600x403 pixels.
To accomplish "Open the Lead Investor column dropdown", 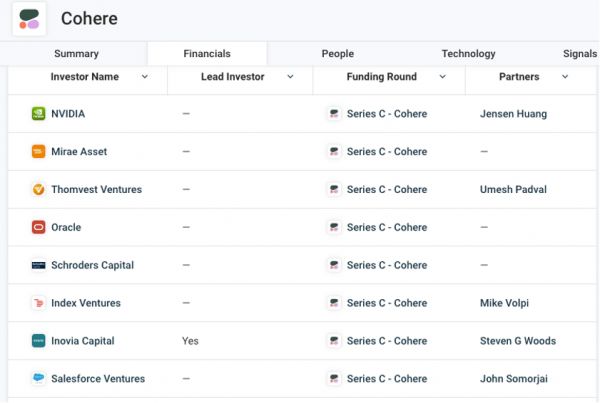I will click(291, 77).
